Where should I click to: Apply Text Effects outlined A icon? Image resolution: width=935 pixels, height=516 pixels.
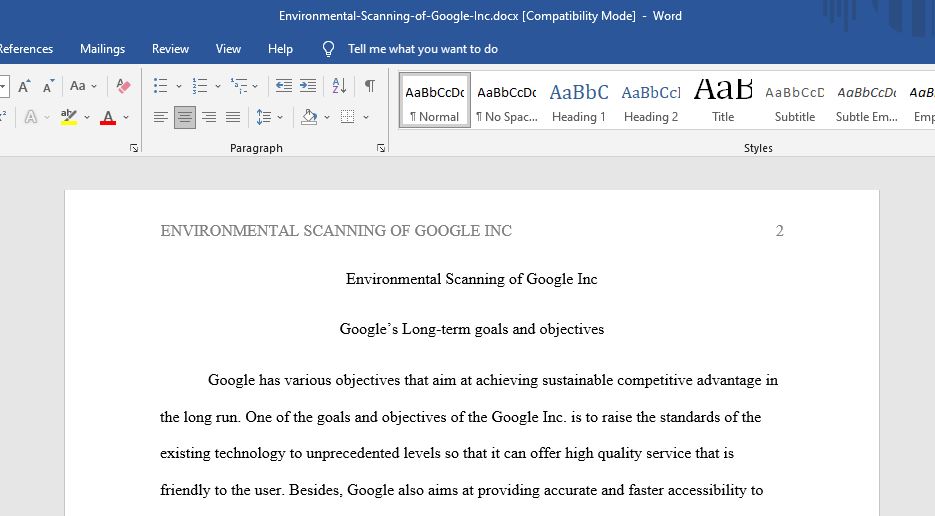(30, 117)
